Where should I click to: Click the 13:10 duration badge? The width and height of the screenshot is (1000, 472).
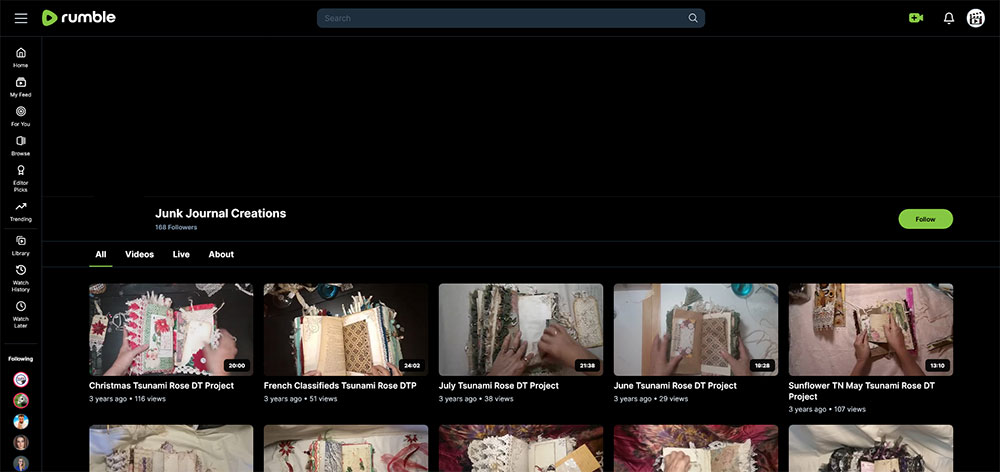936,366
